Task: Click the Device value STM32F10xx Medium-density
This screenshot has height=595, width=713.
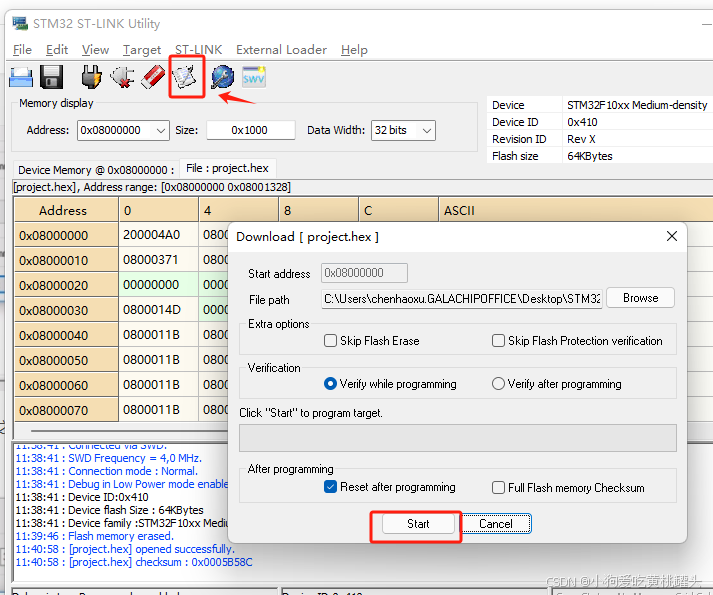Action: [x=637, y=105]
